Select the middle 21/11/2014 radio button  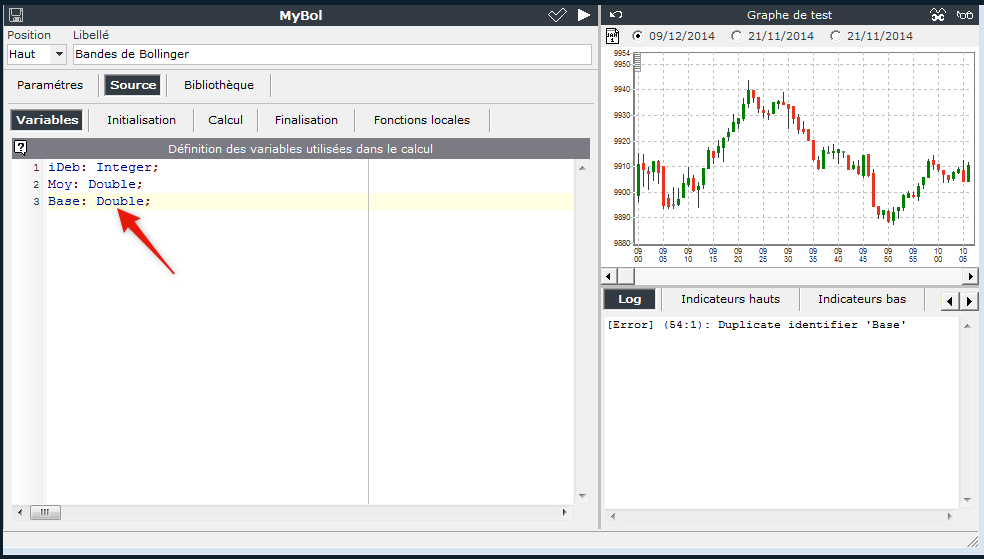click(x=737, y=36)
